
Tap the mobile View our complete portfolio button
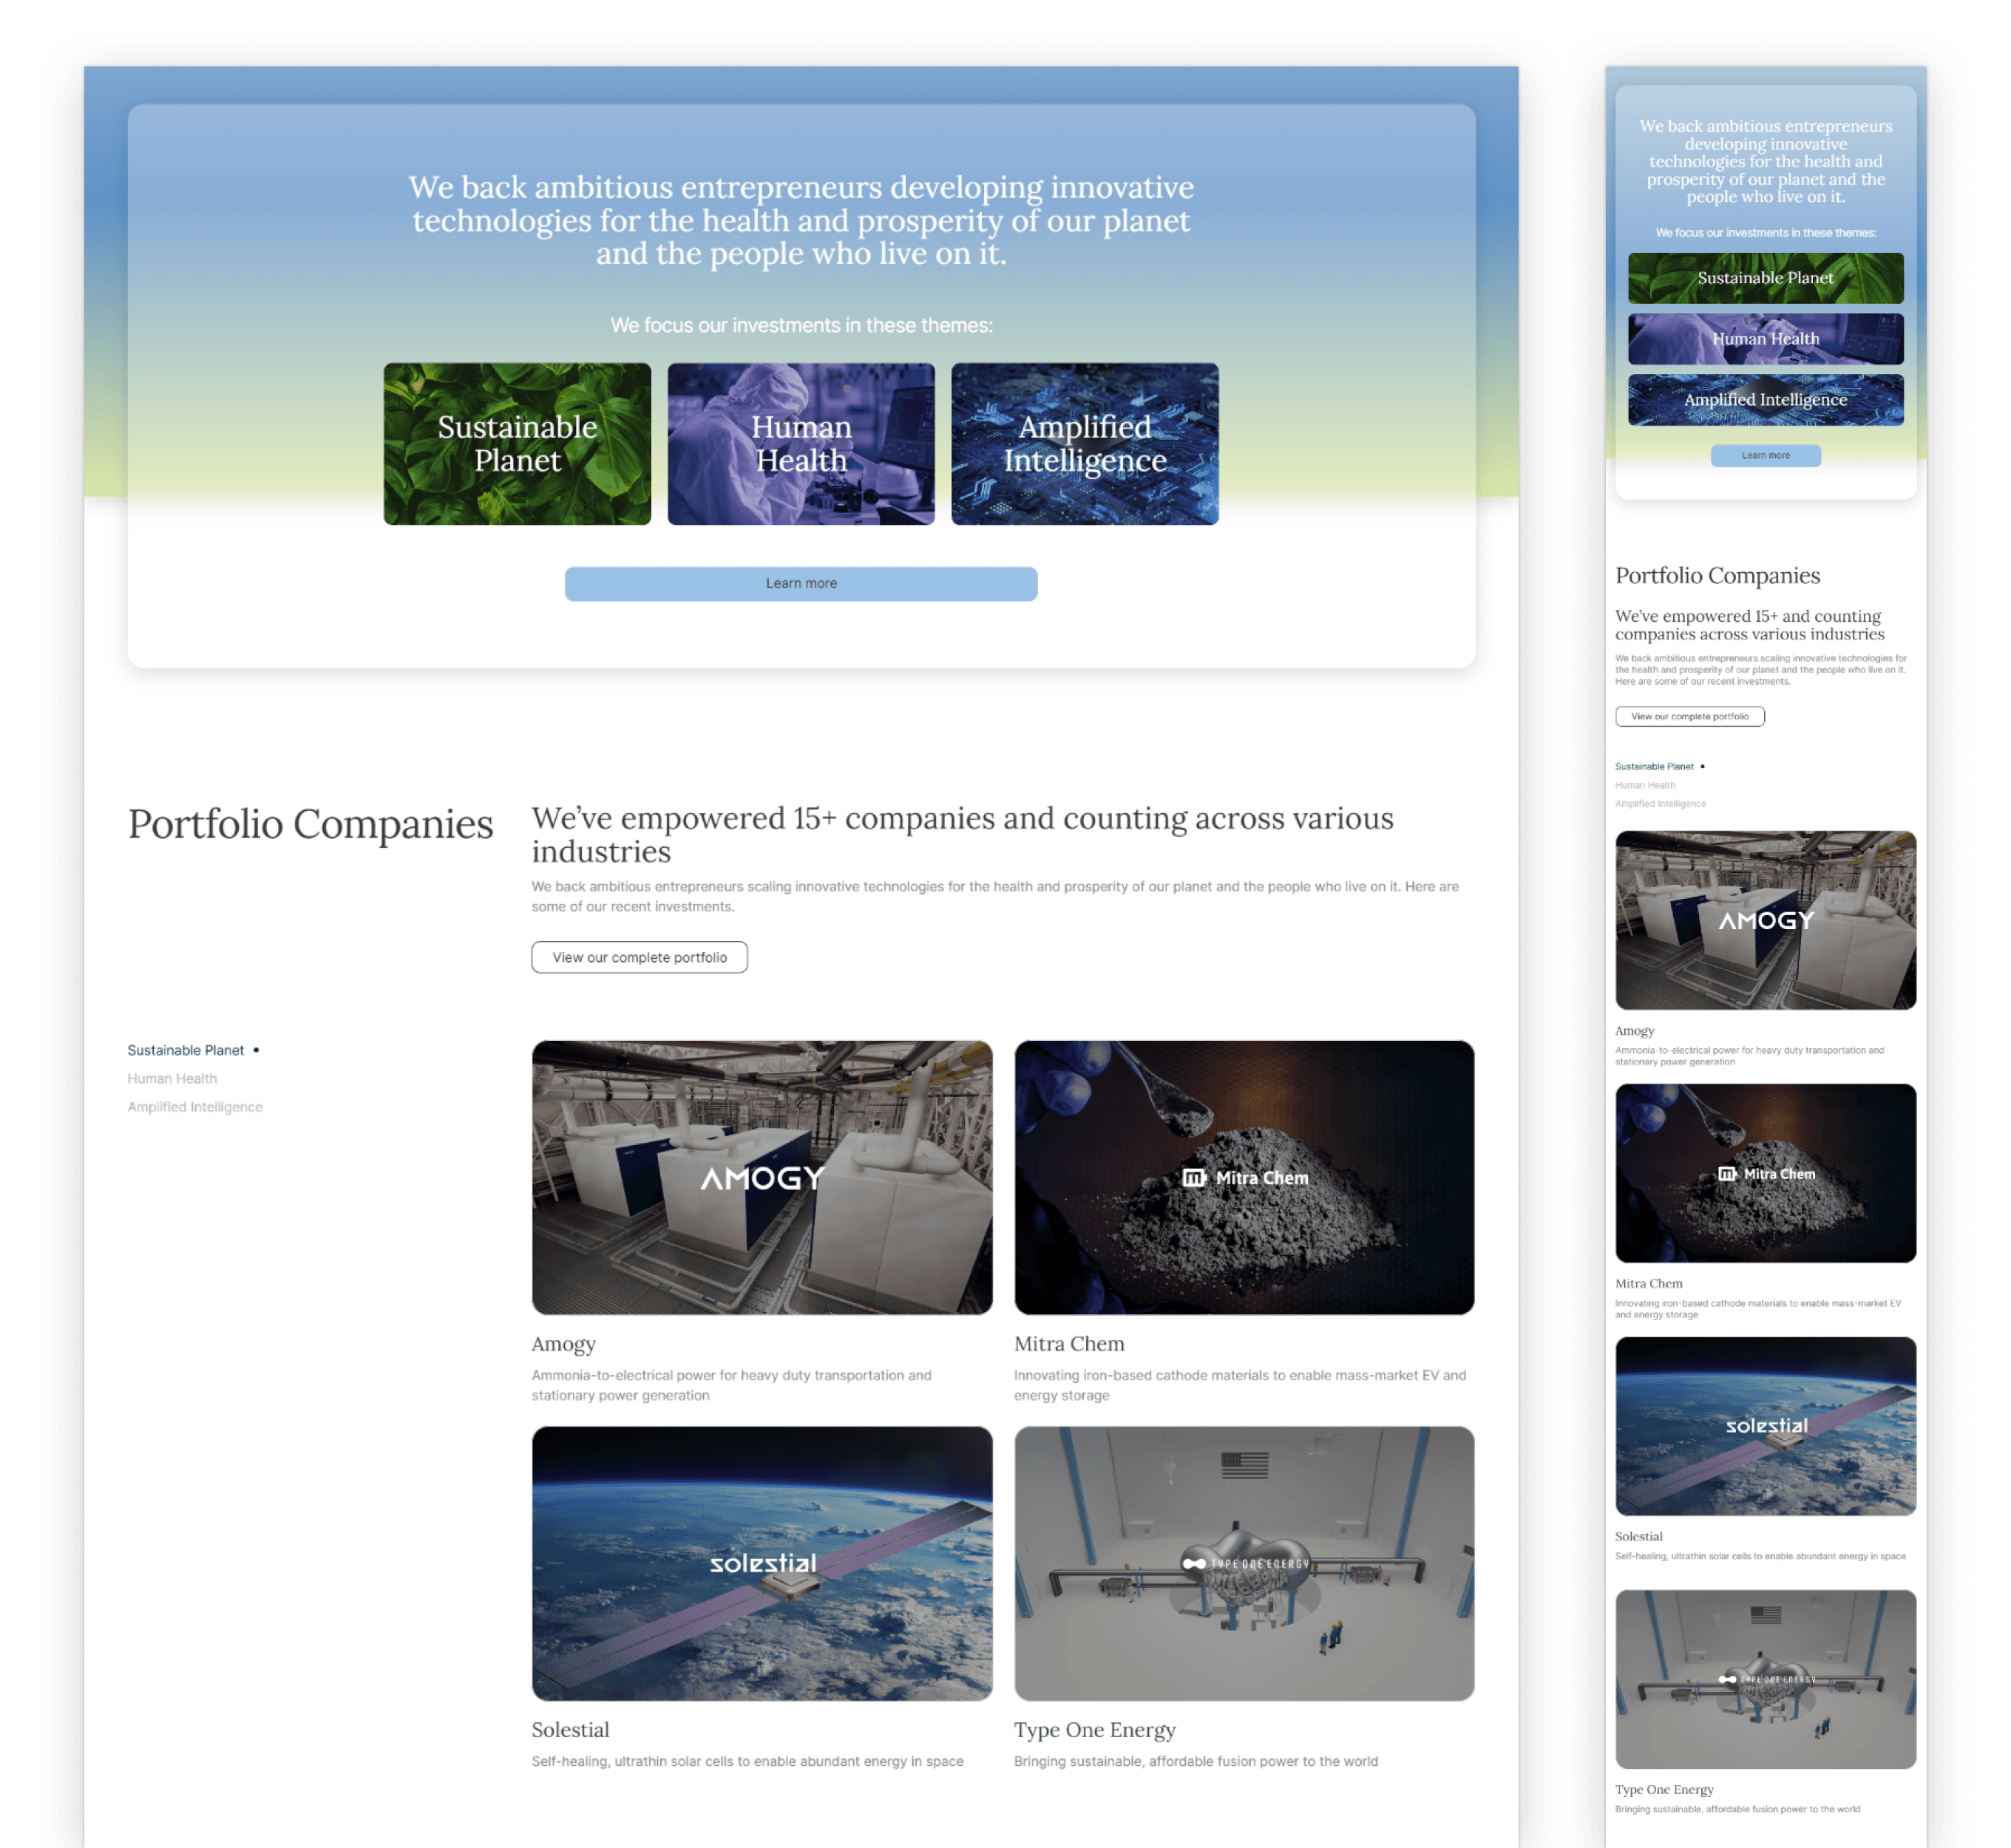pos(1690,716)
